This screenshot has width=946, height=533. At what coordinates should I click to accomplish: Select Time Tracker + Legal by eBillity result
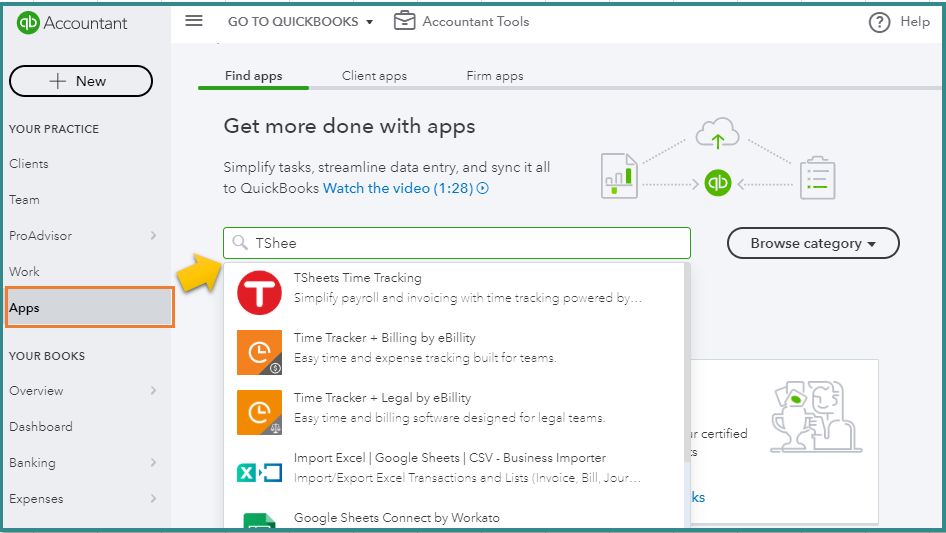[x=456, y=412]
